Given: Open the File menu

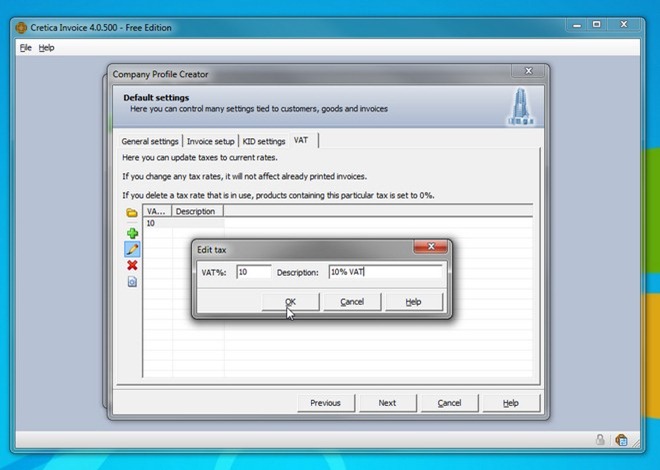Looking at the screenshot, I should (26, 48).
